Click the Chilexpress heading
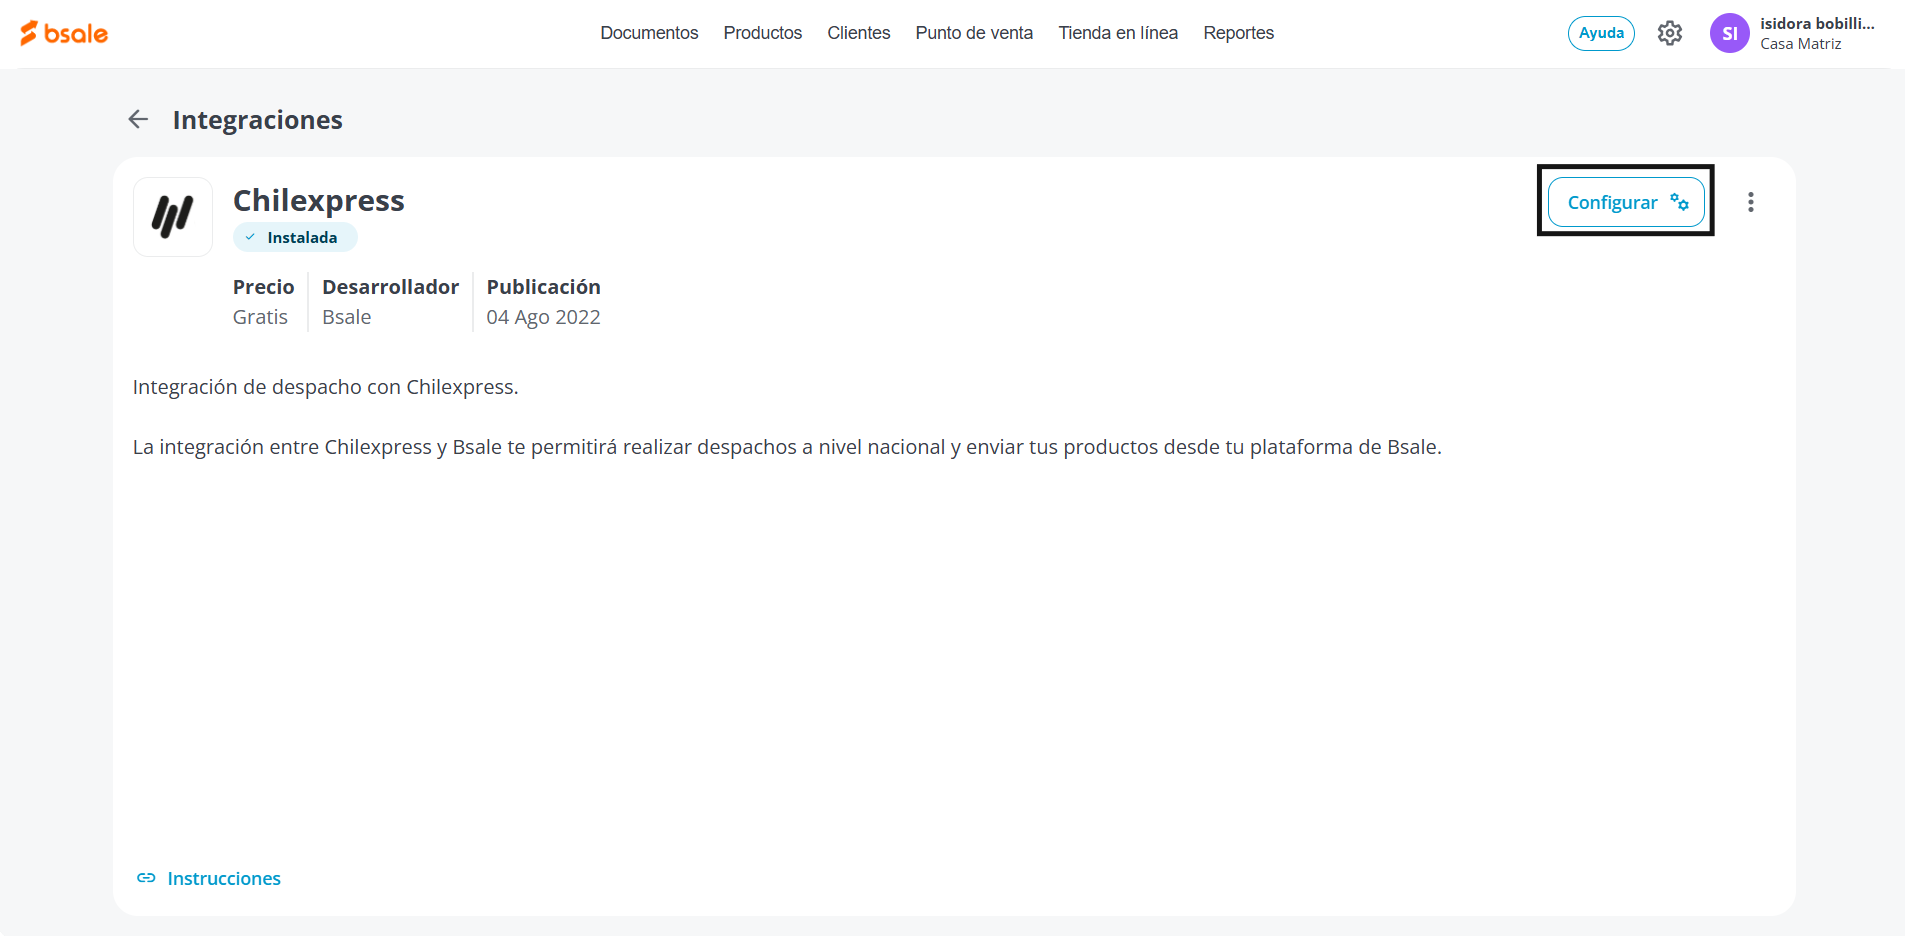The width and height of the screenshot is (1905, 936). (319, 200)
